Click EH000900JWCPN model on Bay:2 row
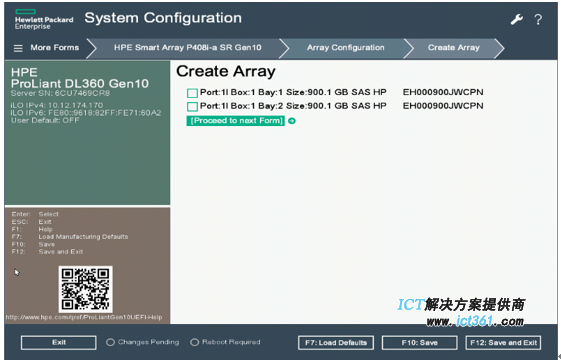The width and height of the screenshot is (561, 362). (x=443, y=106)
